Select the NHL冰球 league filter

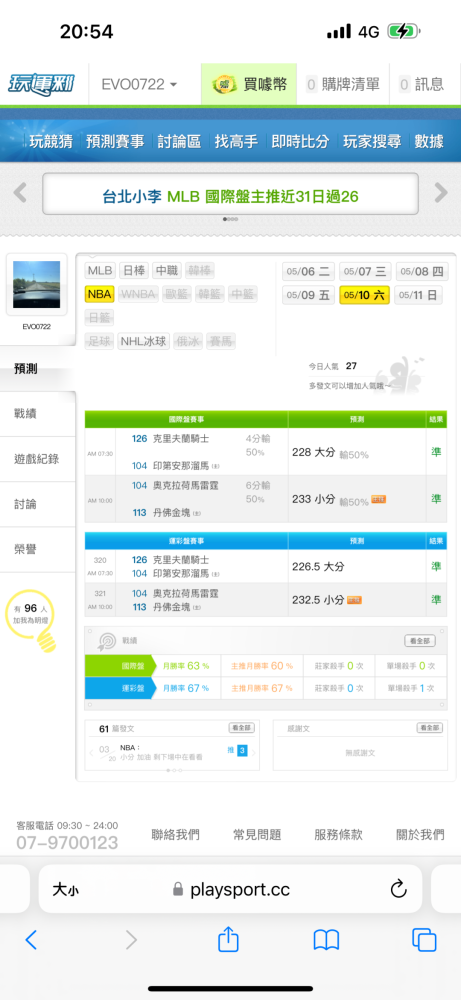pyautogui.click(x=144, y=342)
